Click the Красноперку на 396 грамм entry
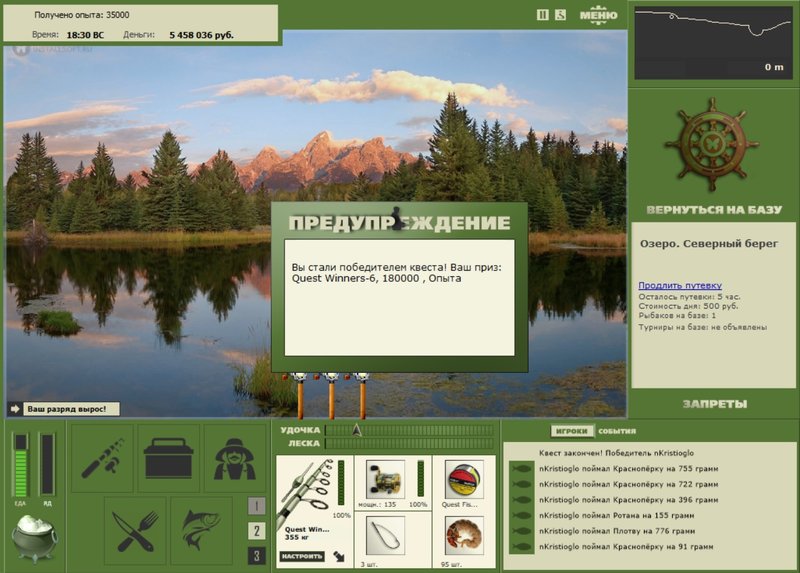Screen dimensions: 800x573 click(x=629, y=500)
